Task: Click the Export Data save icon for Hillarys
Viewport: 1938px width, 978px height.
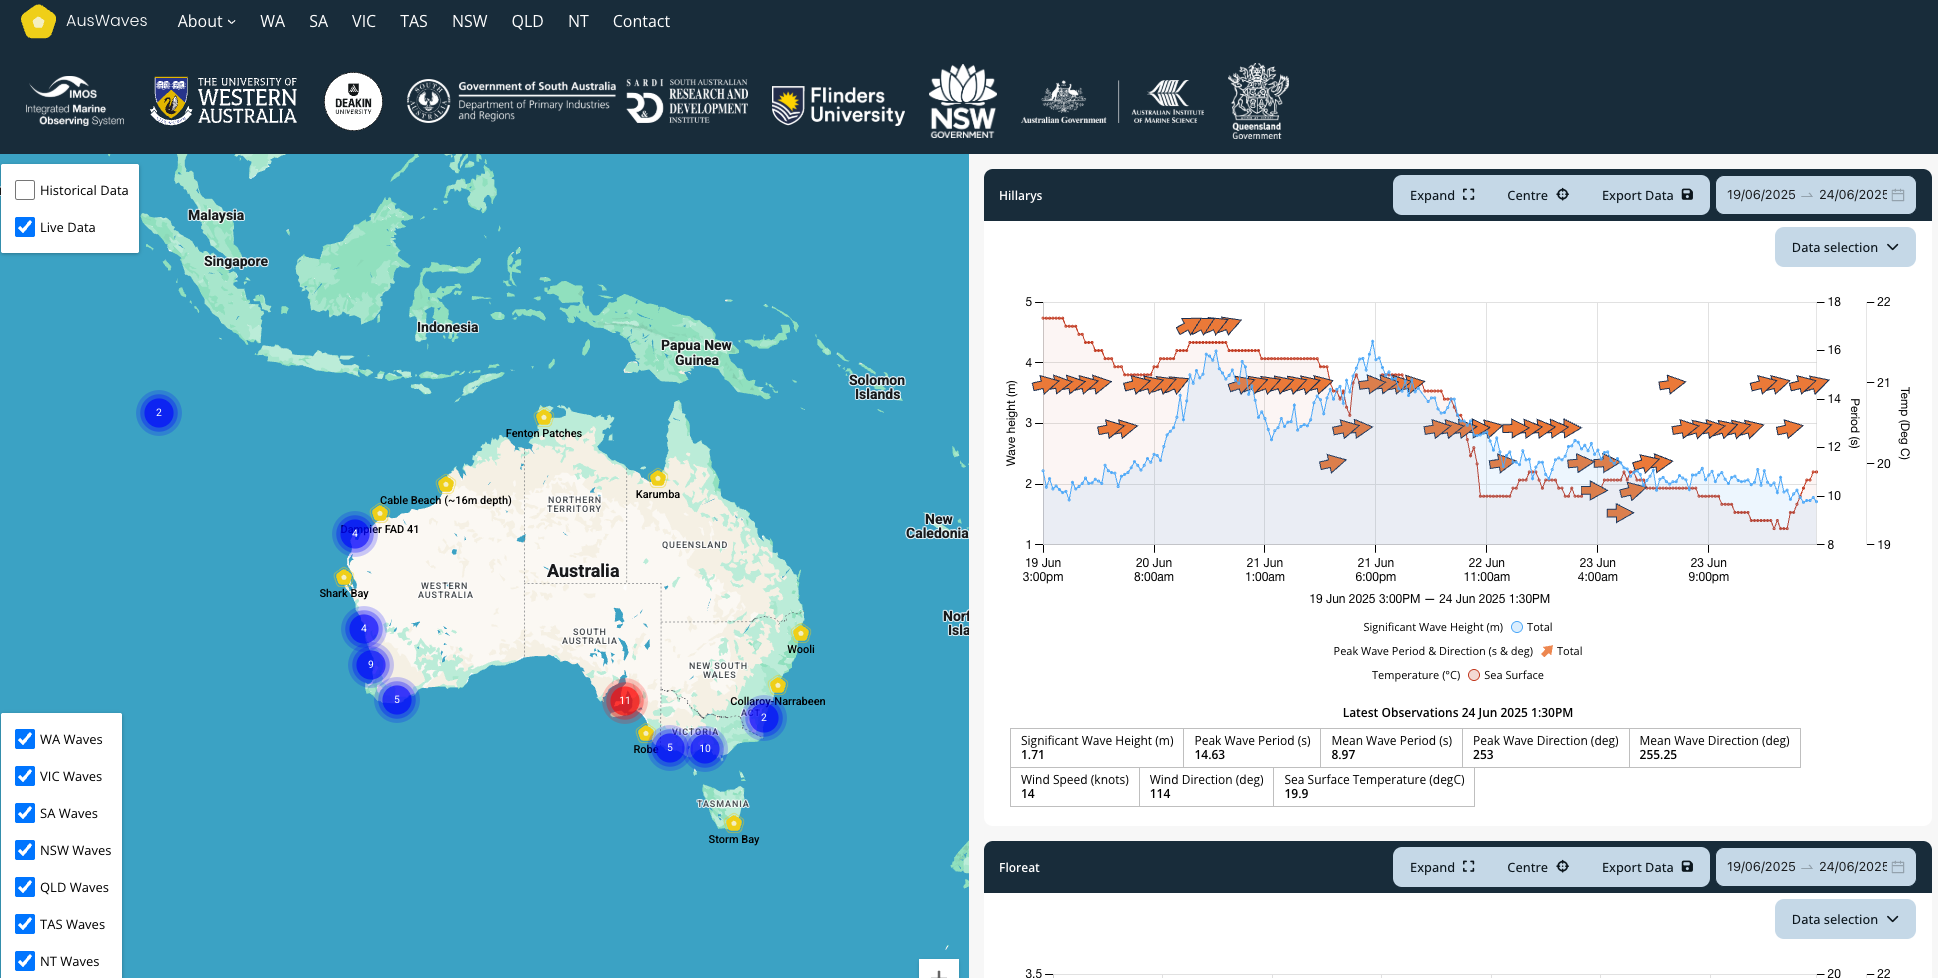Action: [x=1687, y=195]
